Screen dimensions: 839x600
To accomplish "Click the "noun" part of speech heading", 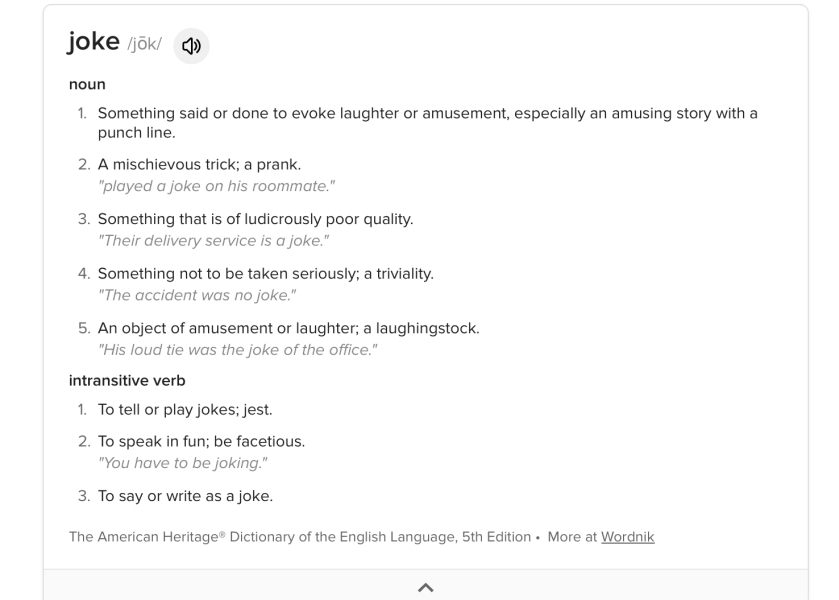I will 87,85.
